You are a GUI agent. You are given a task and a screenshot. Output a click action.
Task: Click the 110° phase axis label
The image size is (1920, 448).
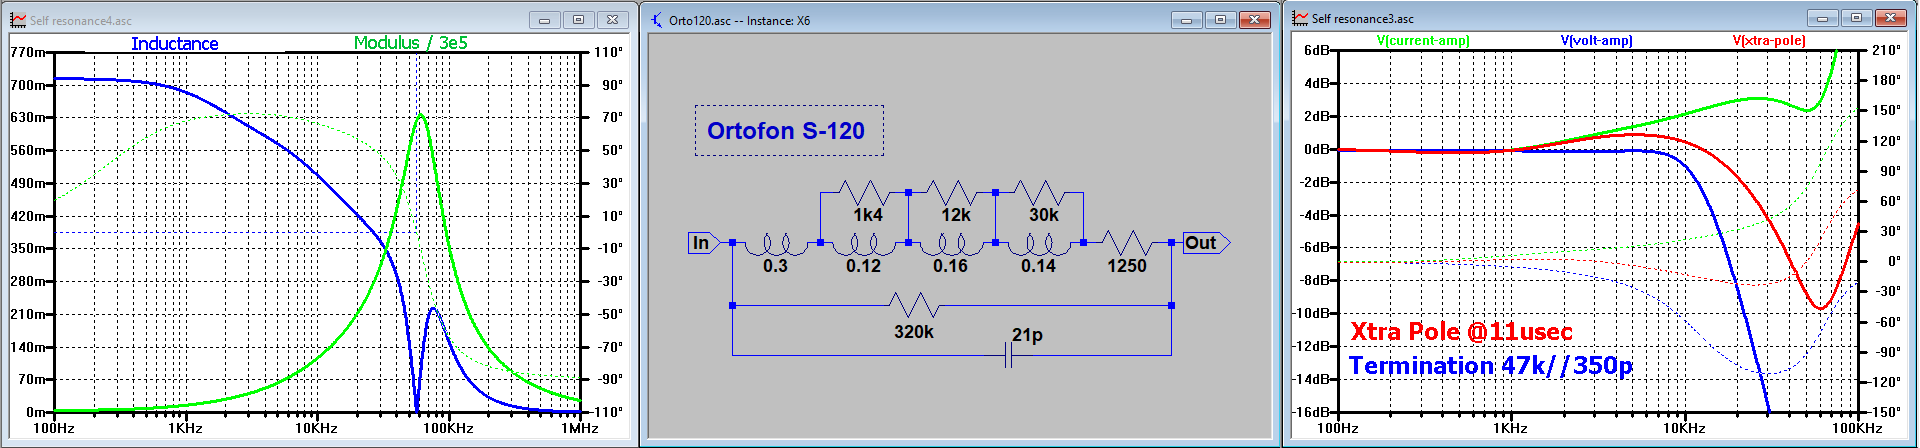pos(608,52)
